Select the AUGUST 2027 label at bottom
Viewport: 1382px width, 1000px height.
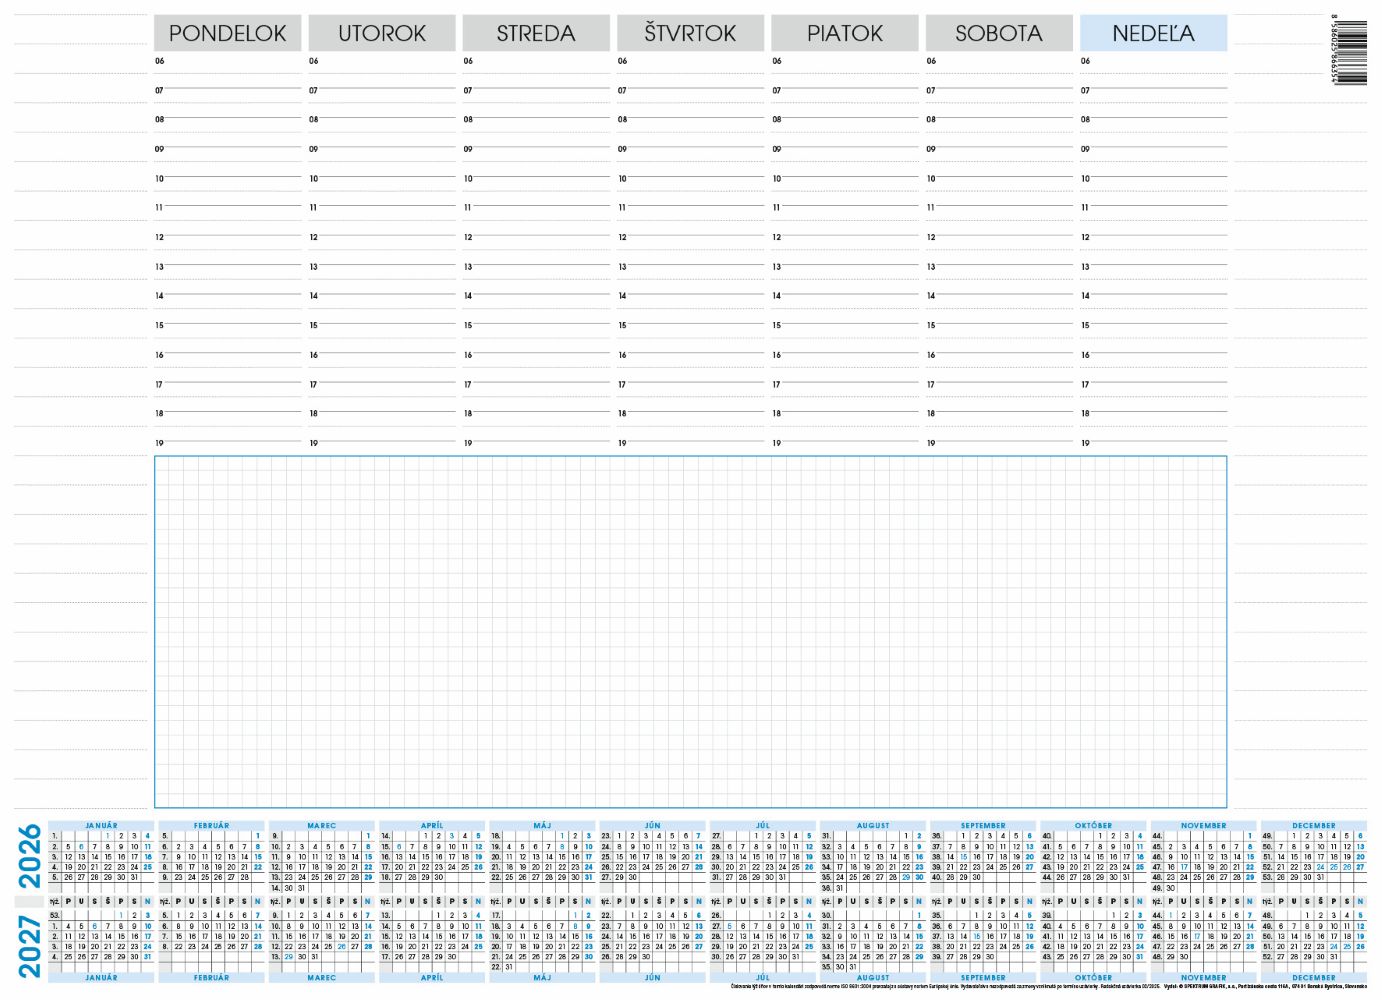click(x=873, y=978)
